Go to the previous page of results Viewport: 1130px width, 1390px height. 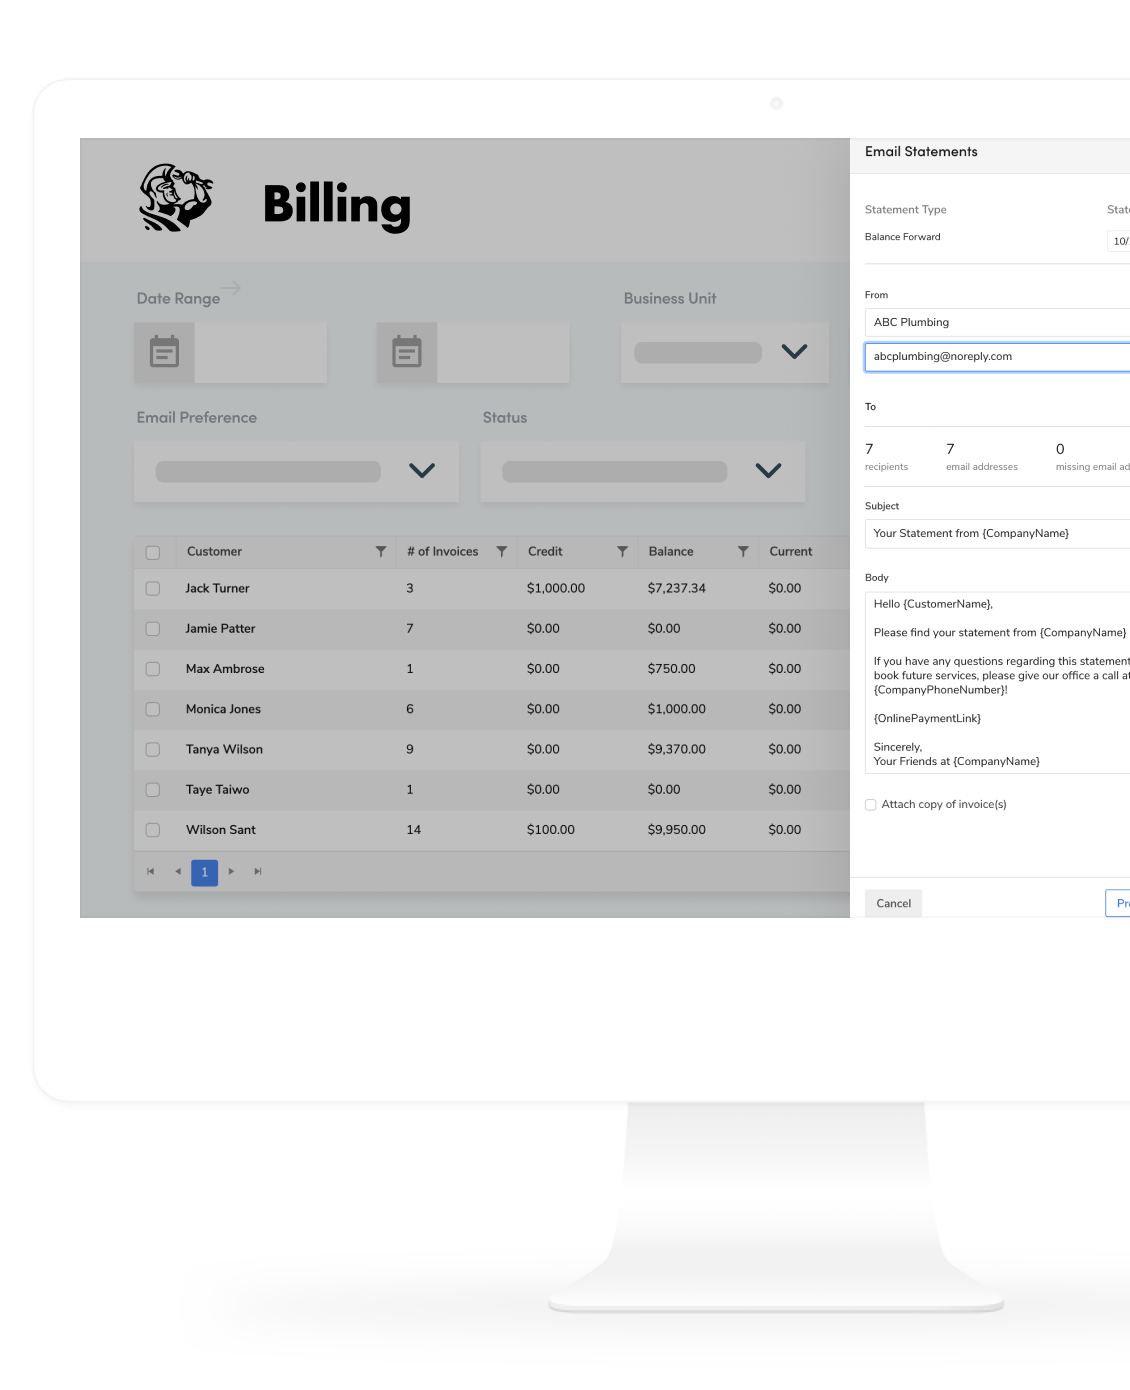pos(178,872)
